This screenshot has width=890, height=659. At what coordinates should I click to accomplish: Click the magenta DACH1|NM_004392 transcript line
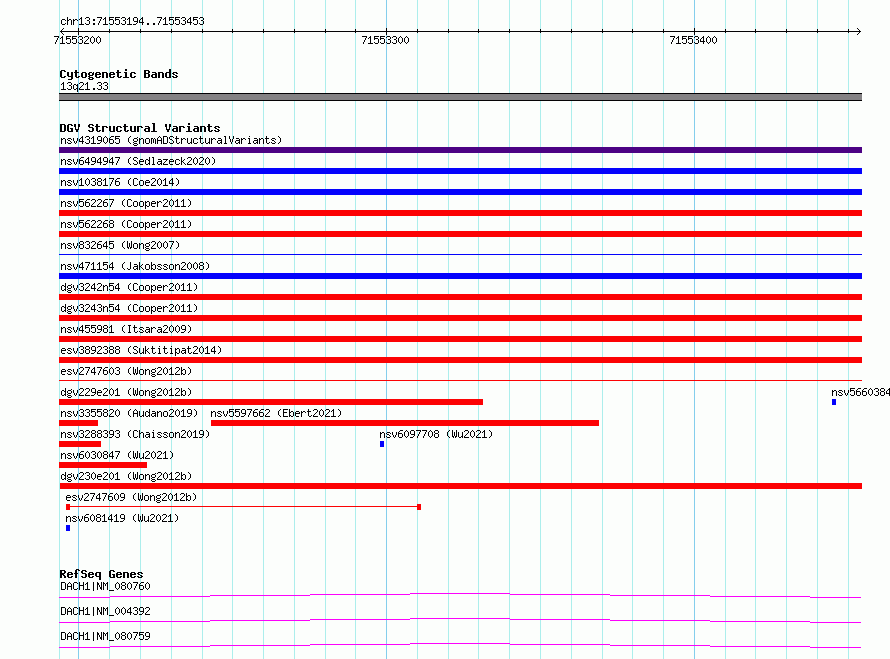[x=460, y=620]
